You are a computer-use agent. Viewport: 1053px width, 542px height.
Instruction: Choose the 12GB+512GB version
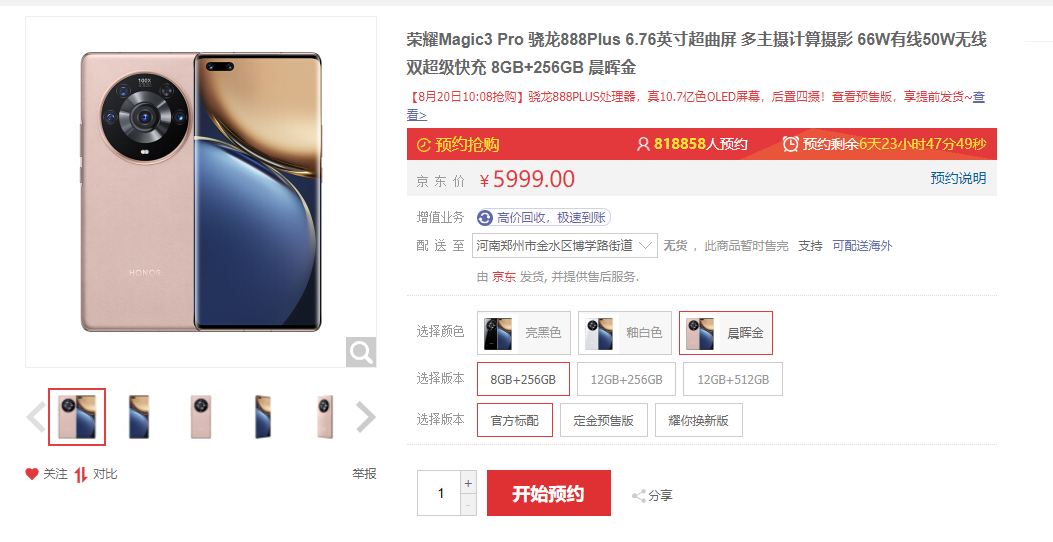pyautogui.click(x=733, y=379)
